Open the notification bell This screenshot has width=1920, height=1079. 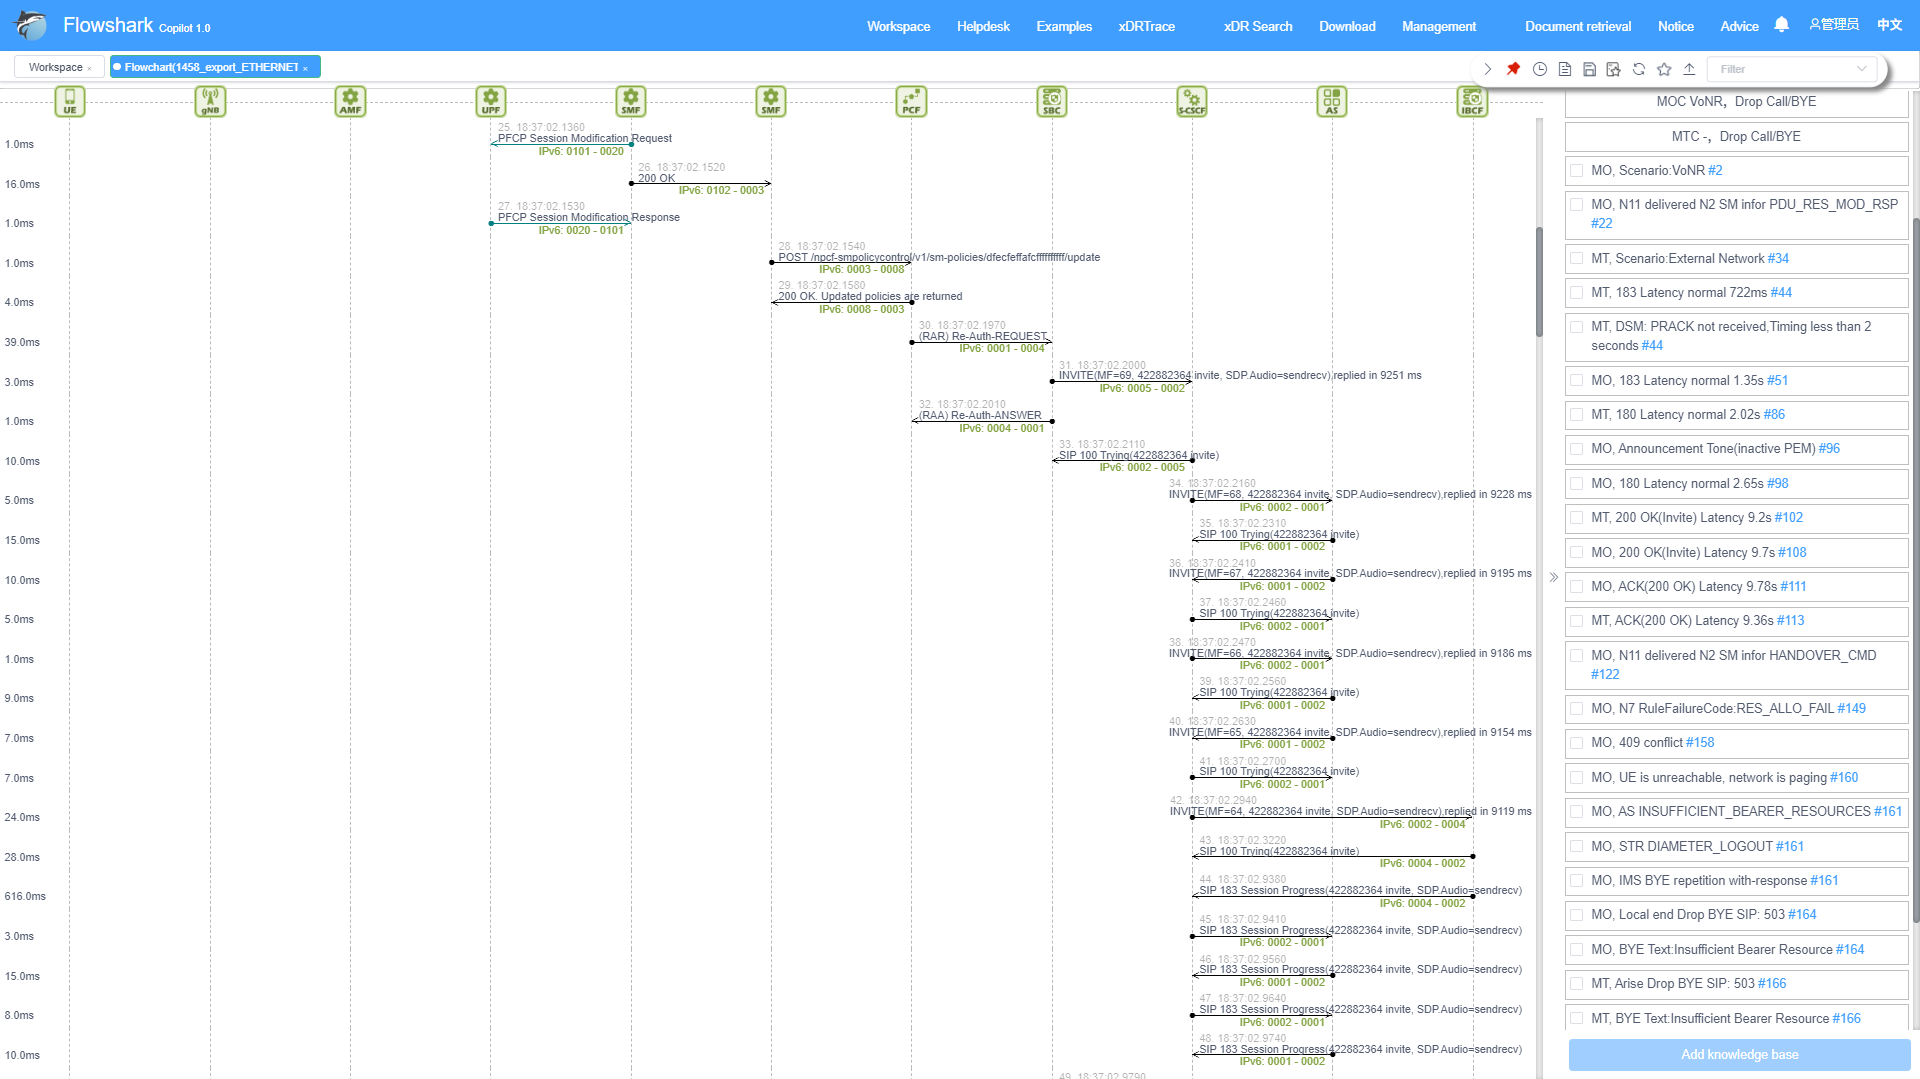(x=1781, y=25)
